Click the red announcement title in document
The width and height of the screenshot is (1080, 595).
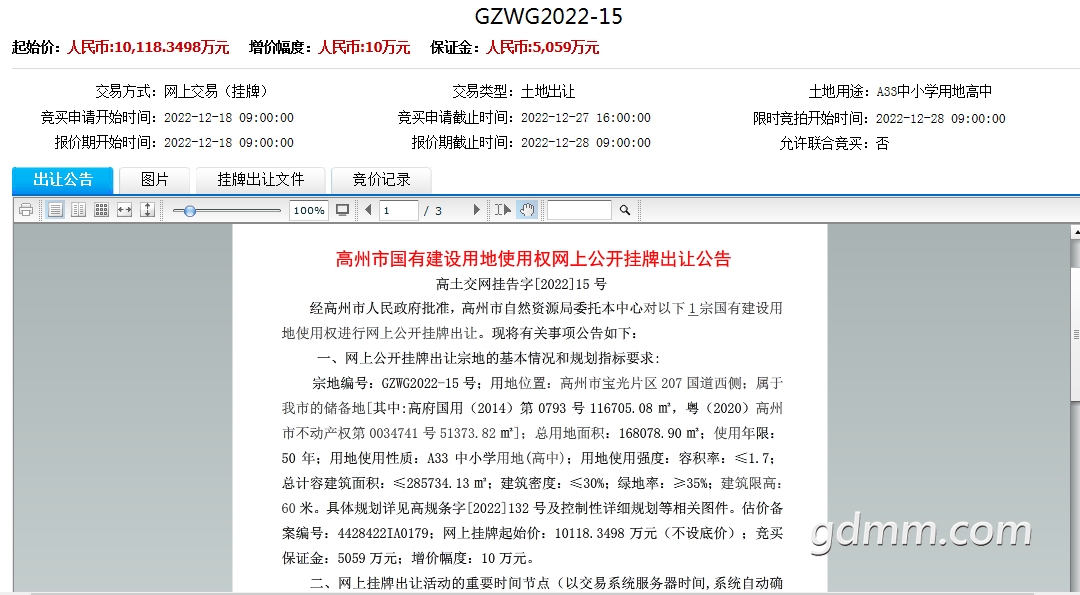pos(533,259)
